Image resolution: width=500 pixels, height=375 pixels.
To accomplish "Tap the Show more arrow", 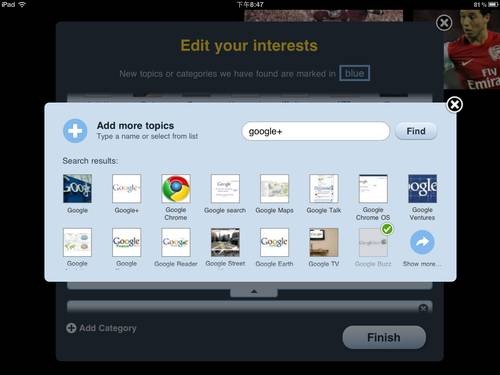I will pos(422,242).
